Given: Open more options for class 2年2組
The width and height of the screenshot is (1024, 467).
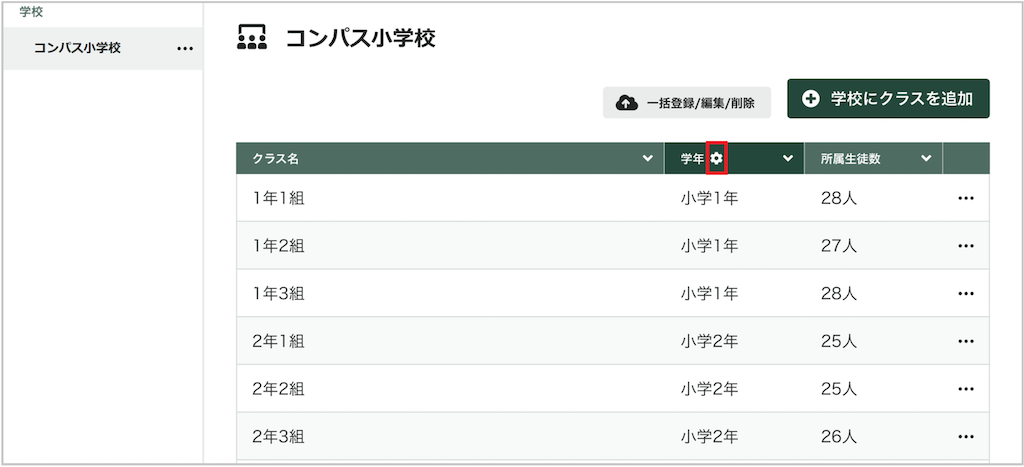Looking at the screenshot, I should click(965, 389).
